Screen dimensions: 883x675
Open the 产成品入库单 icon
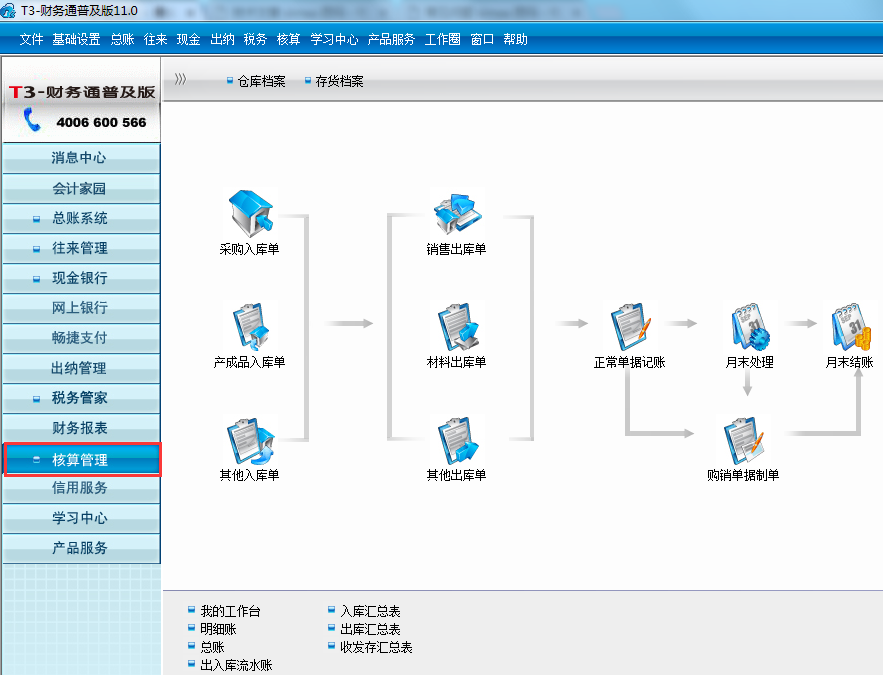(x=249, y=328)
